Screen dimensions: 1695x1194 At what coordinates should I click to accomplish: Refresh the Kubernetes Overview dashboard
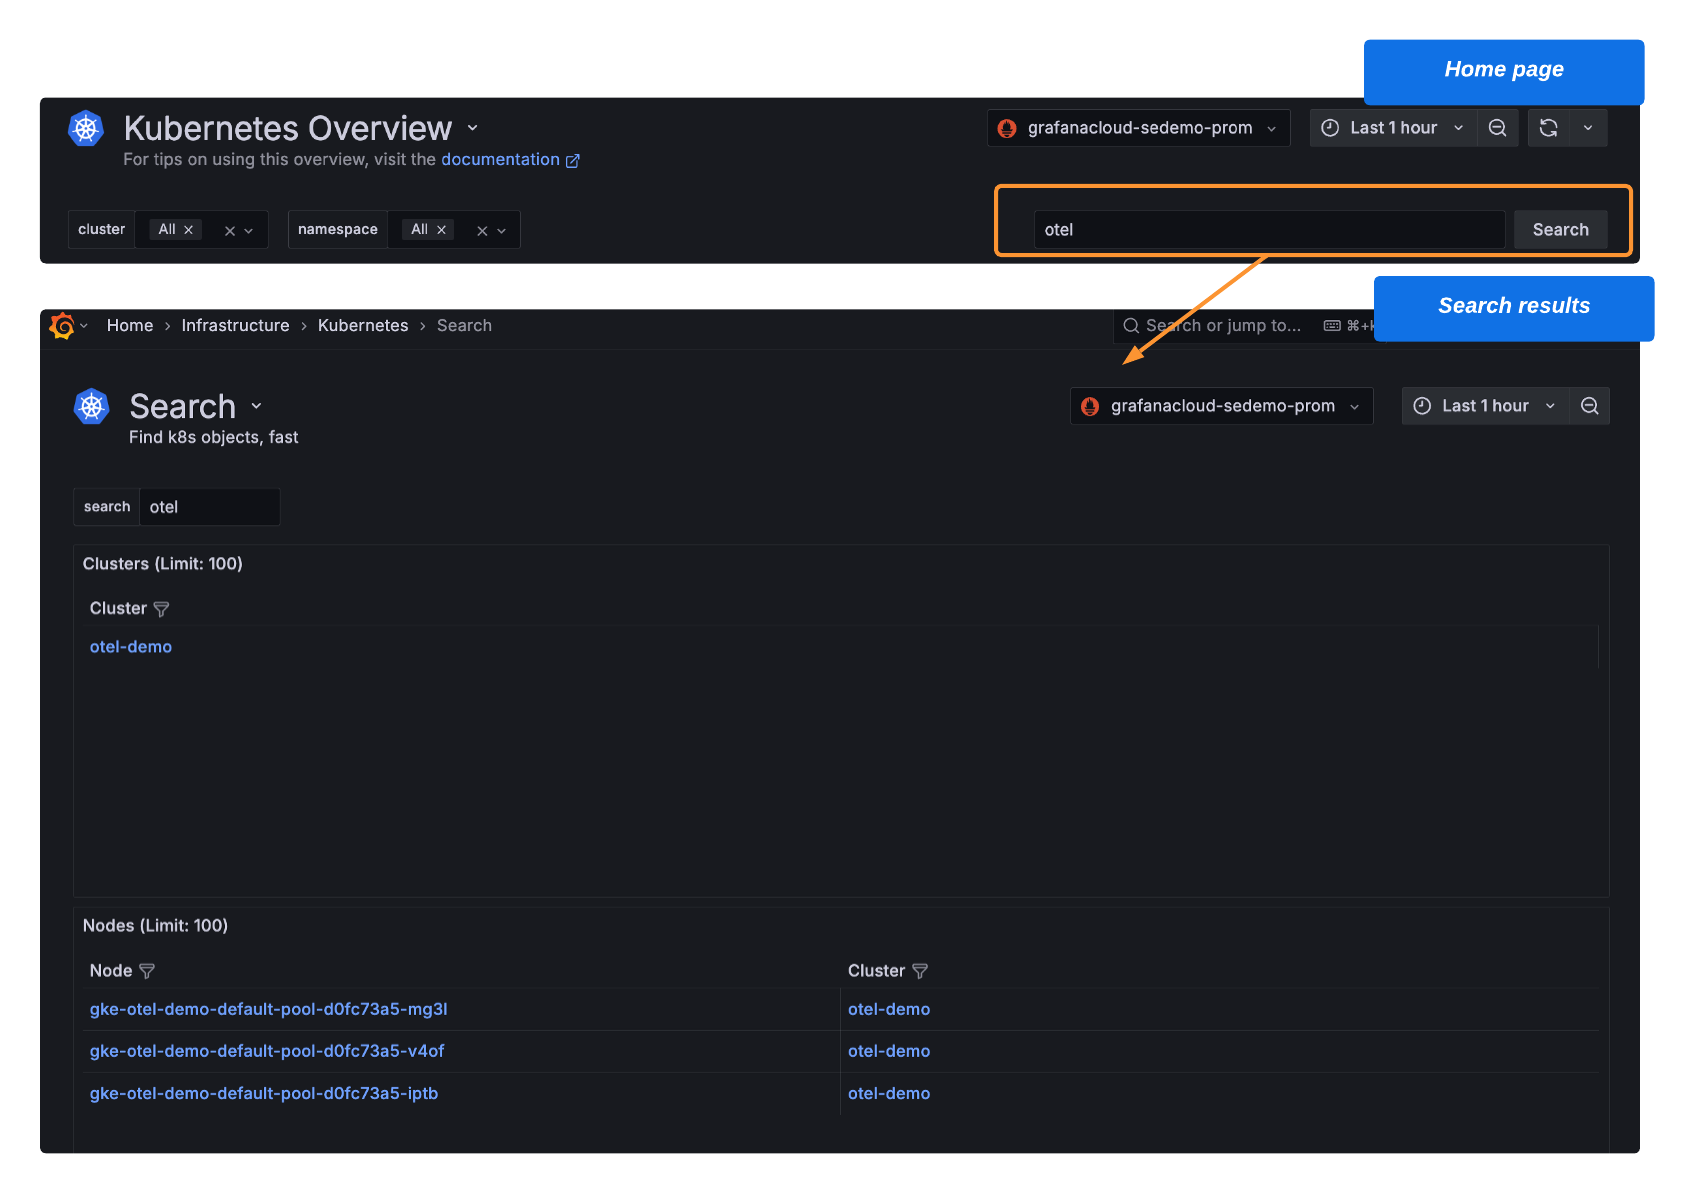1548,128
